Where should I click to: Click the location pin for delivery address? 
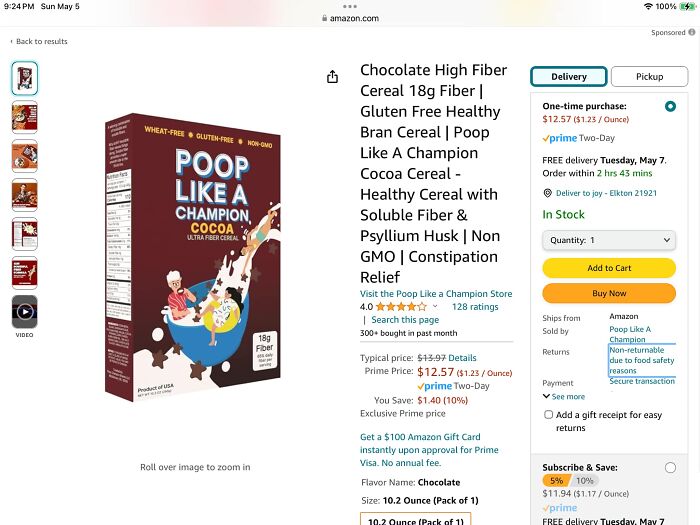pyautogui.click(x=547, y=193)
